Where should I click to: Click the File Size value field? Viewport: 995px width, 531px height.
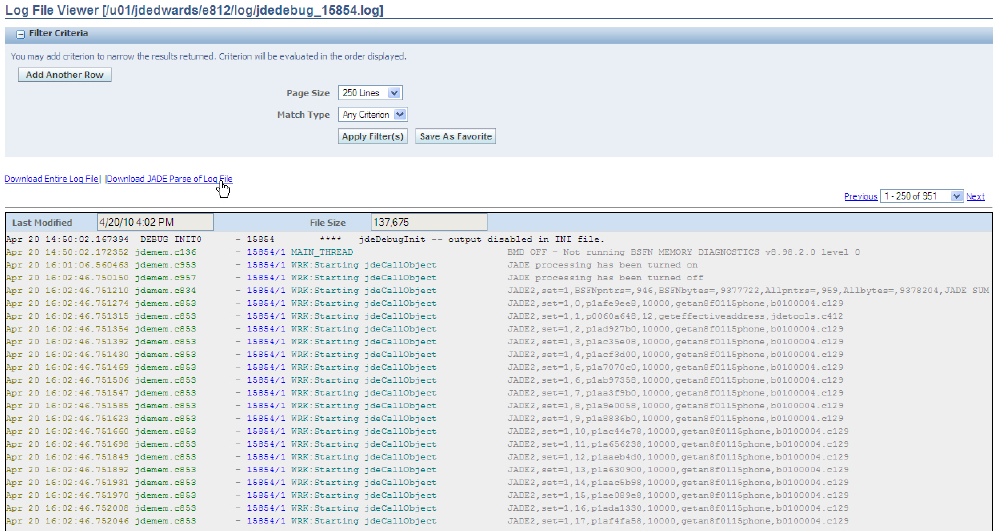coord(428,222)
